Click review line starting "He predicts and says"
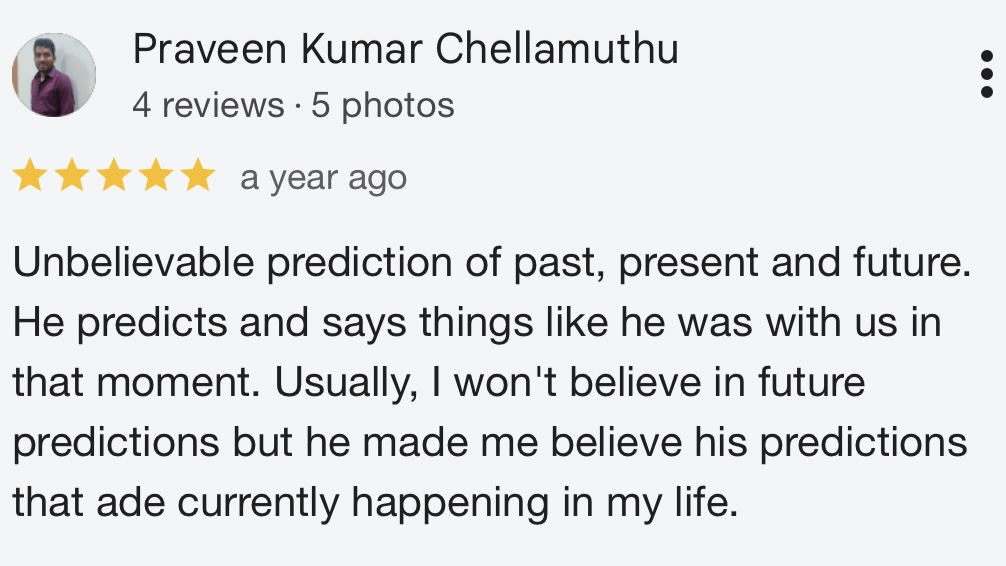1006x566 pixels. pyautogui.click(x=477, y=322)
